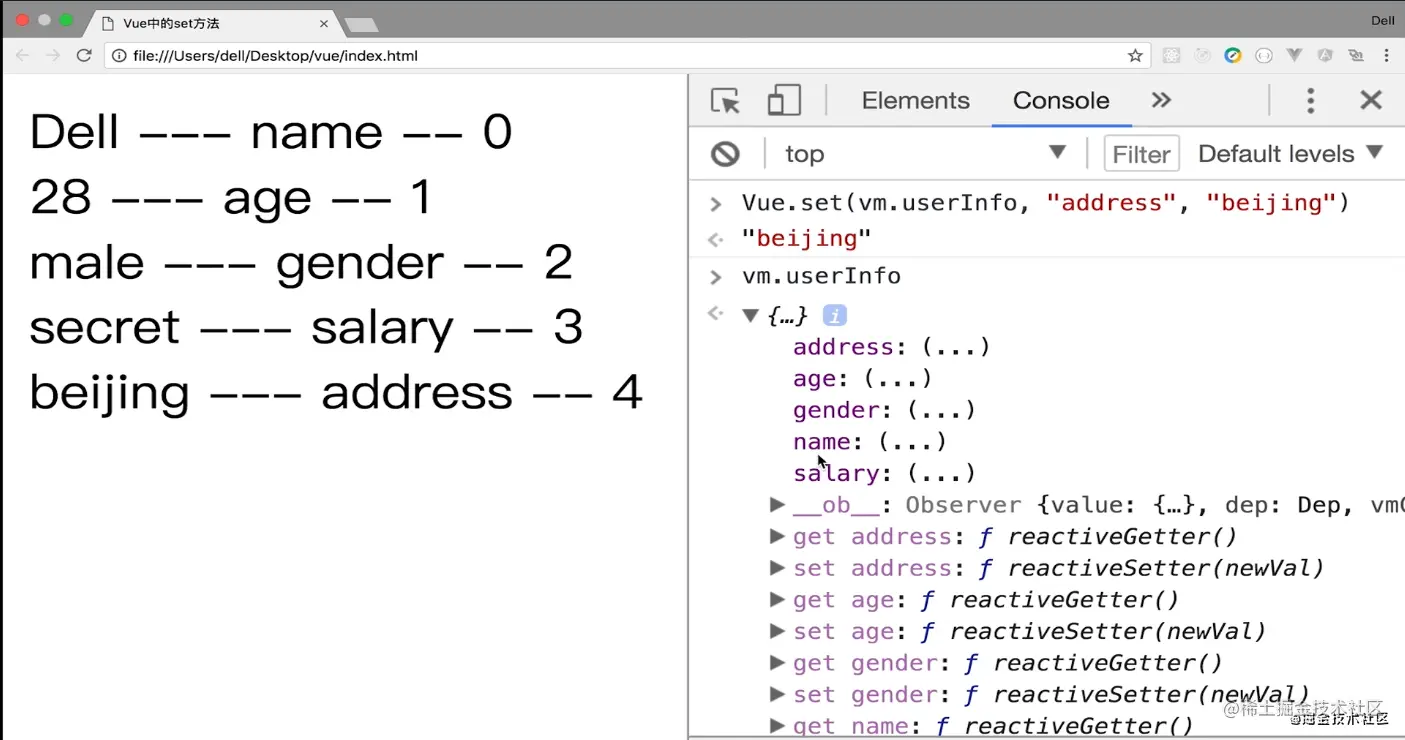Image resolution: width=1405 pixels, height=740 pixels.
Task: Expand the 'set address' reactiveSetter entry
Action: tap(777, 569)
